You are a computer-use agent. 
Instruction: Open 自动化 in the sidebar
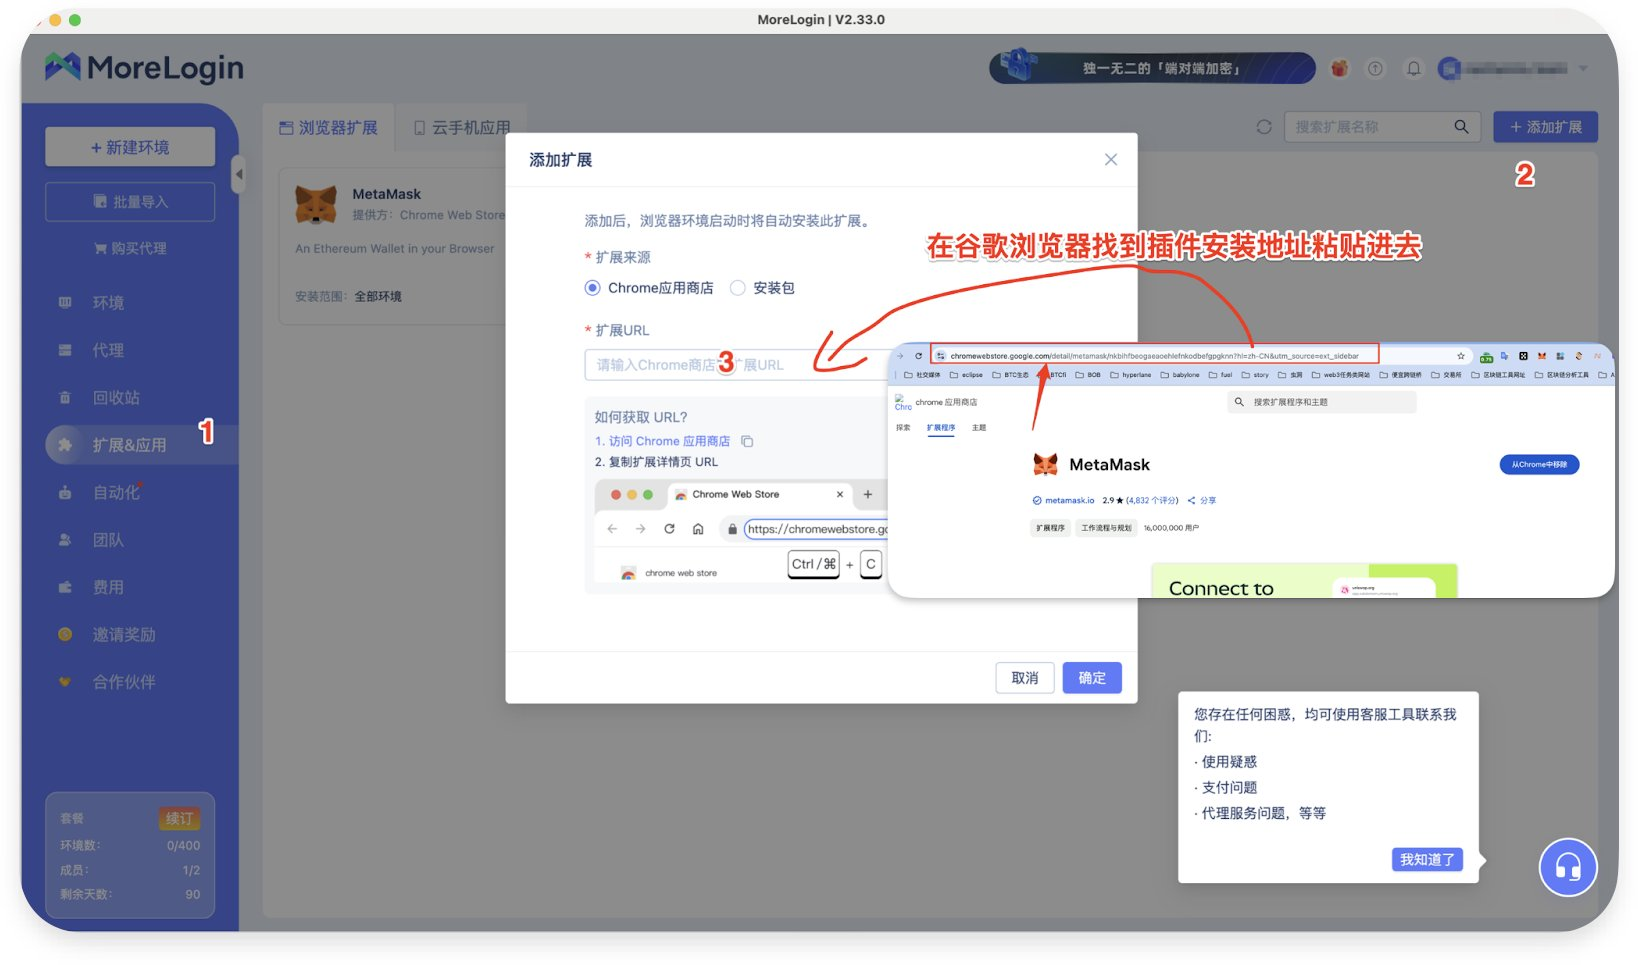point(116,492)
